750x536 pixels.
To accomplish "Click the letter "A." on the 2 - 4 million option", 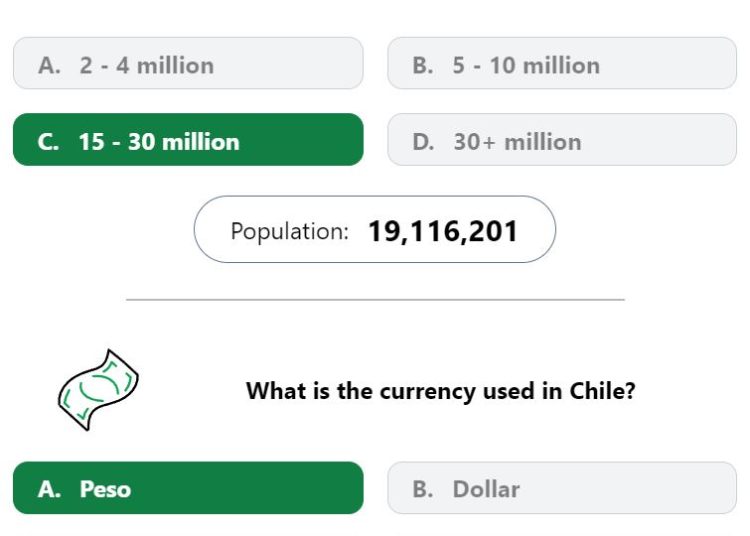I will (x=49, y=66).
